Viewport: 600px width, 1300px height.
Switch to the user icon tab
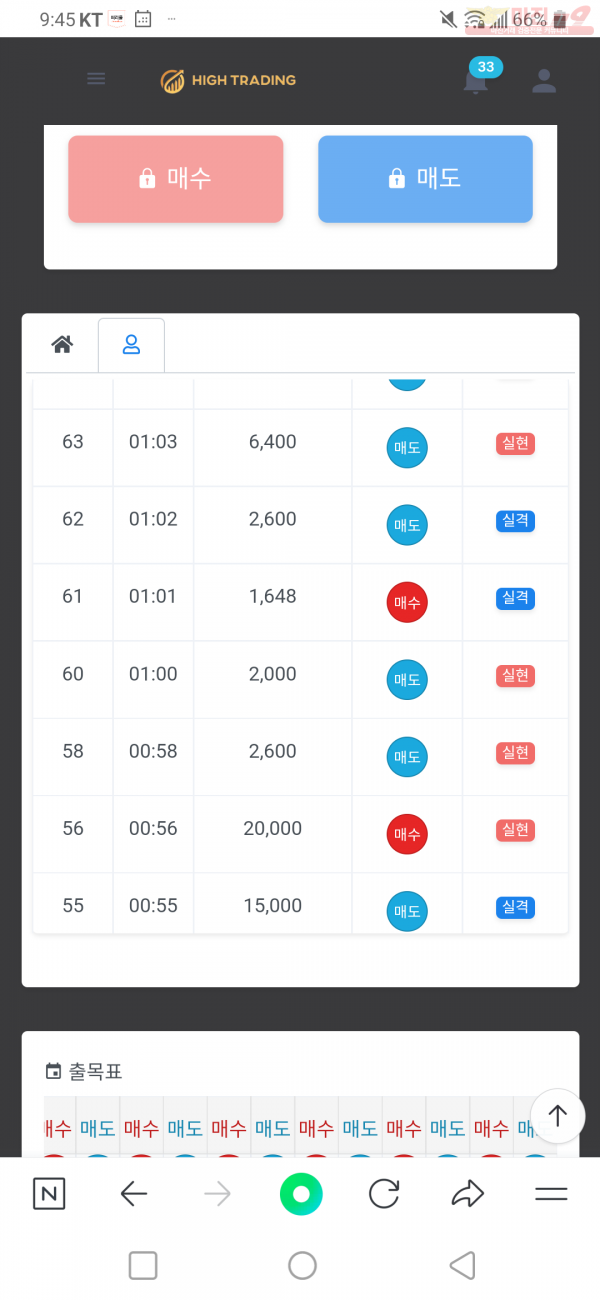[131, 345]
